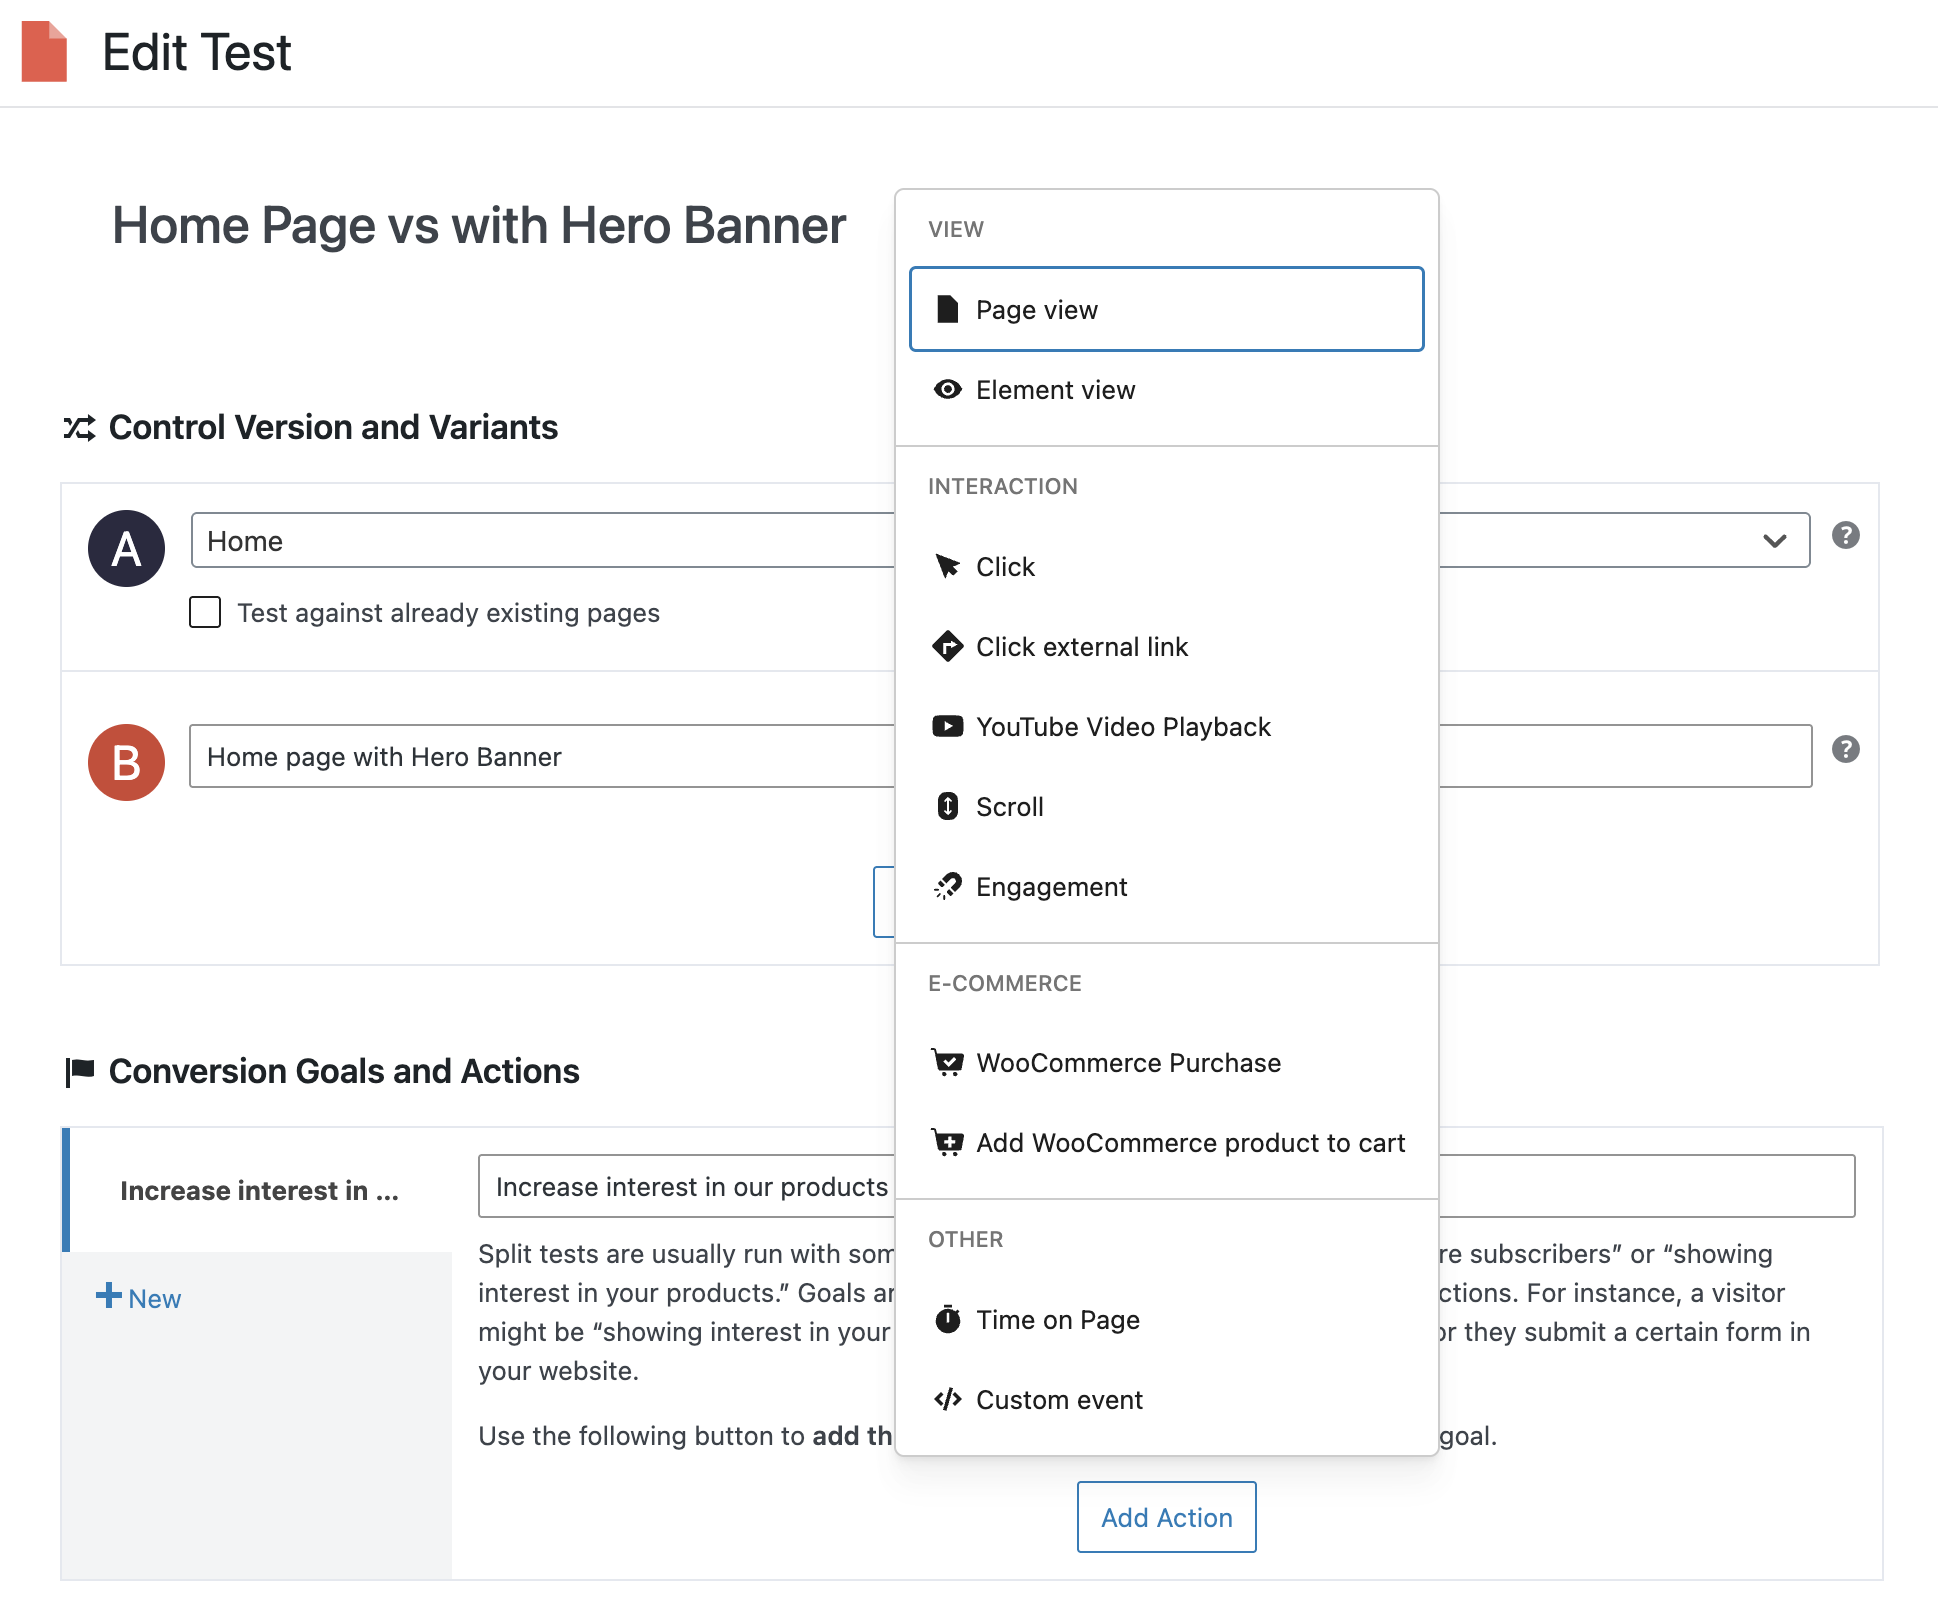
Task: Expand the Home page dropdown chevron
Action: pyautogui.click(x=1774, y=541)
